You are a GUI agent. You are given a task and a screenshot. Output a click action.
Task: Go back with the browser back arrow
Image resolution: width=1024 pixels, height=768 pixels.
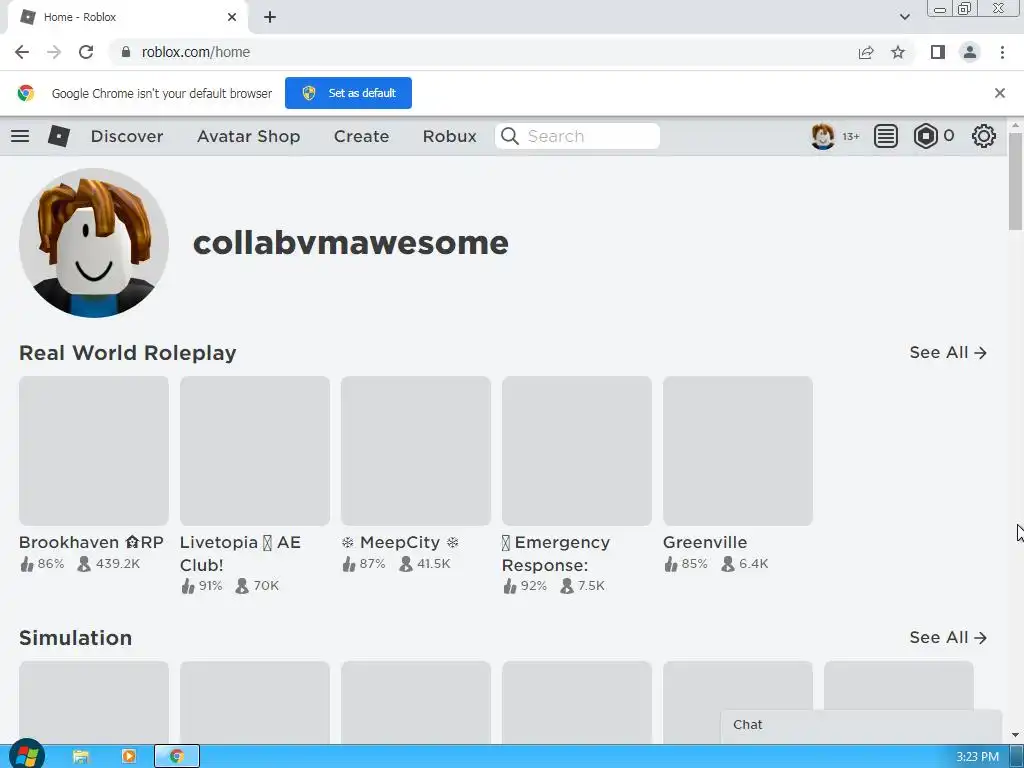(x=22, y=52)
